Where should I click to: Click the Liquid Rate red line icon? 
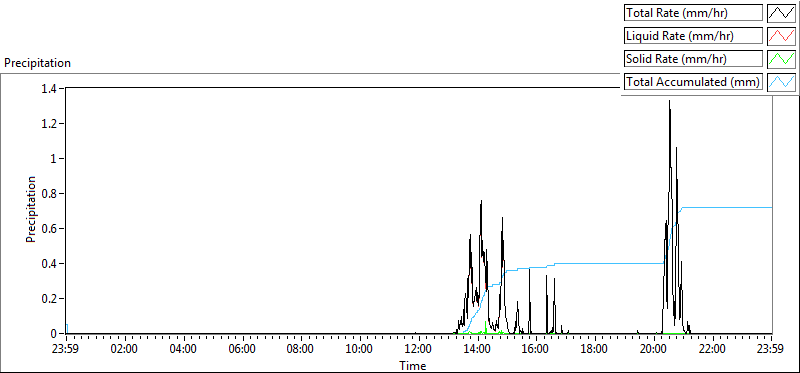(x=782, y=36)
